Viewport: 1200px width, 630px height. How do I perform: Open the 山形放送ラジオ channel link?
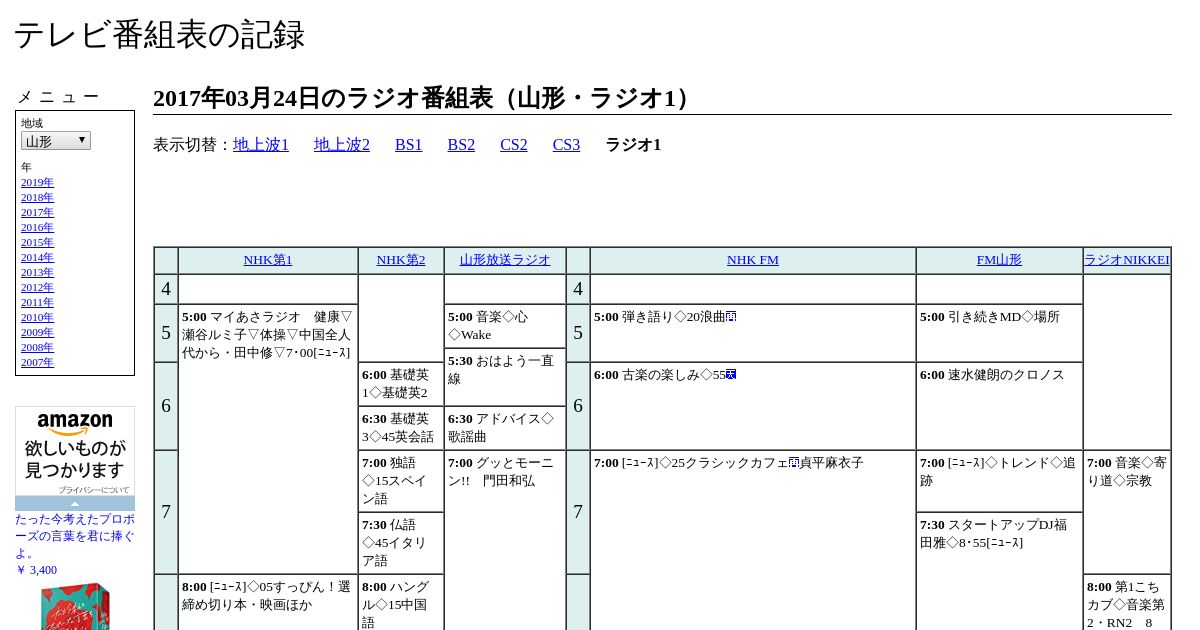(505, 260)
